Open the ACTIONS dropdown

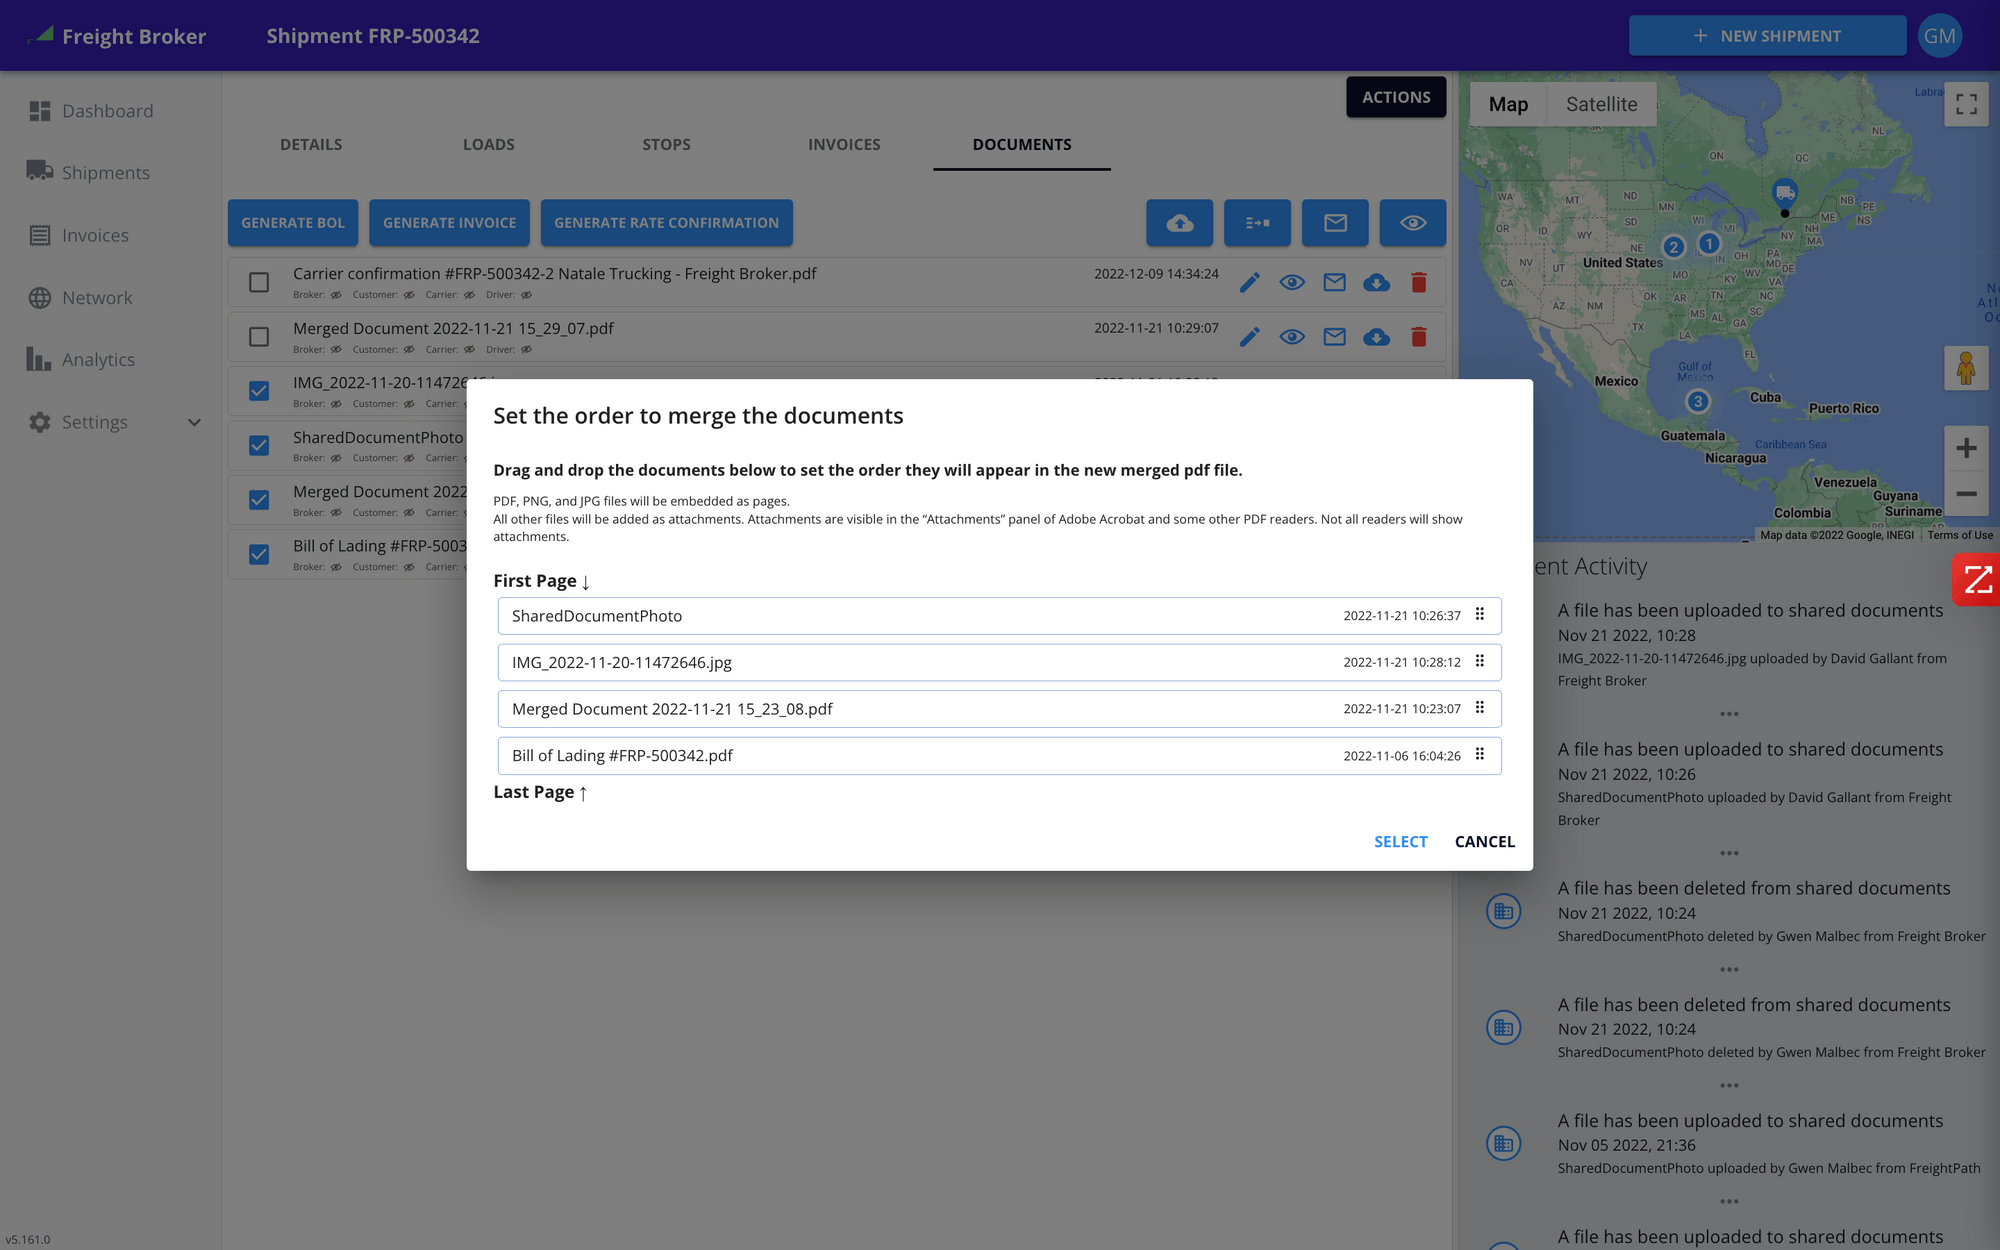pos(1395,97)
